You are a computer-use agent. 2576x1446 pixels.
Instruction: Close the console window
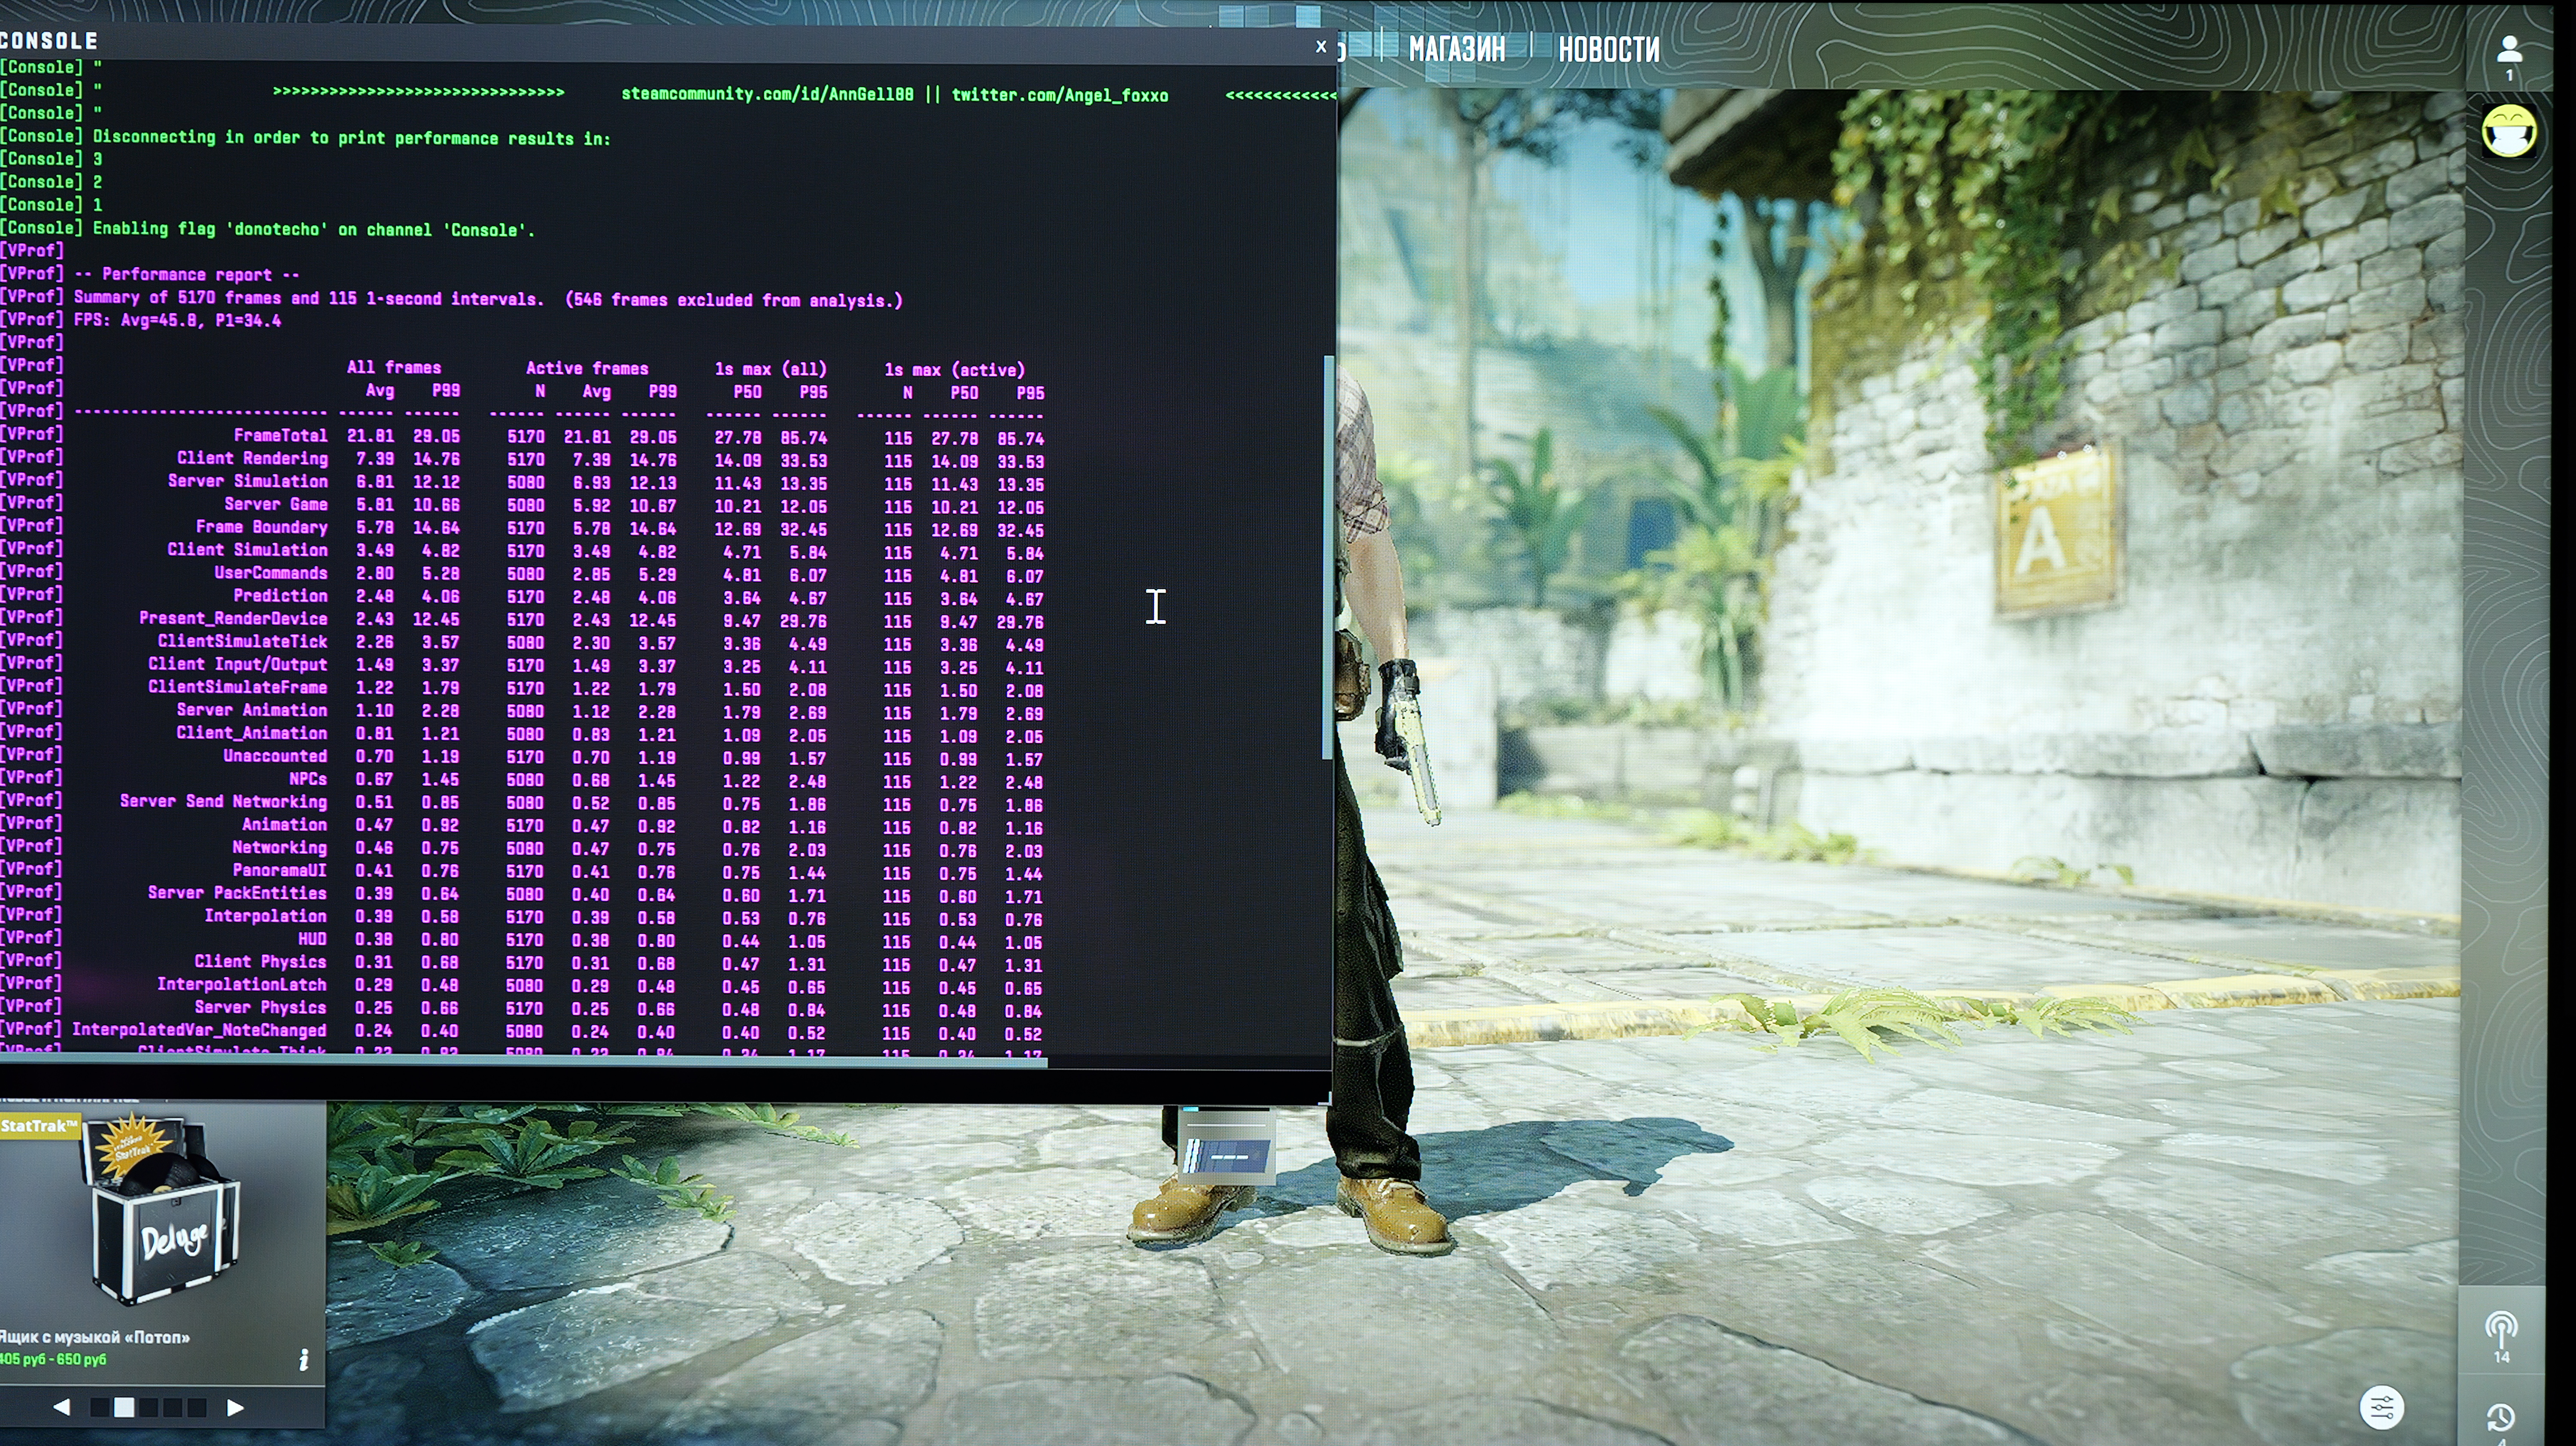(1321, 46)
